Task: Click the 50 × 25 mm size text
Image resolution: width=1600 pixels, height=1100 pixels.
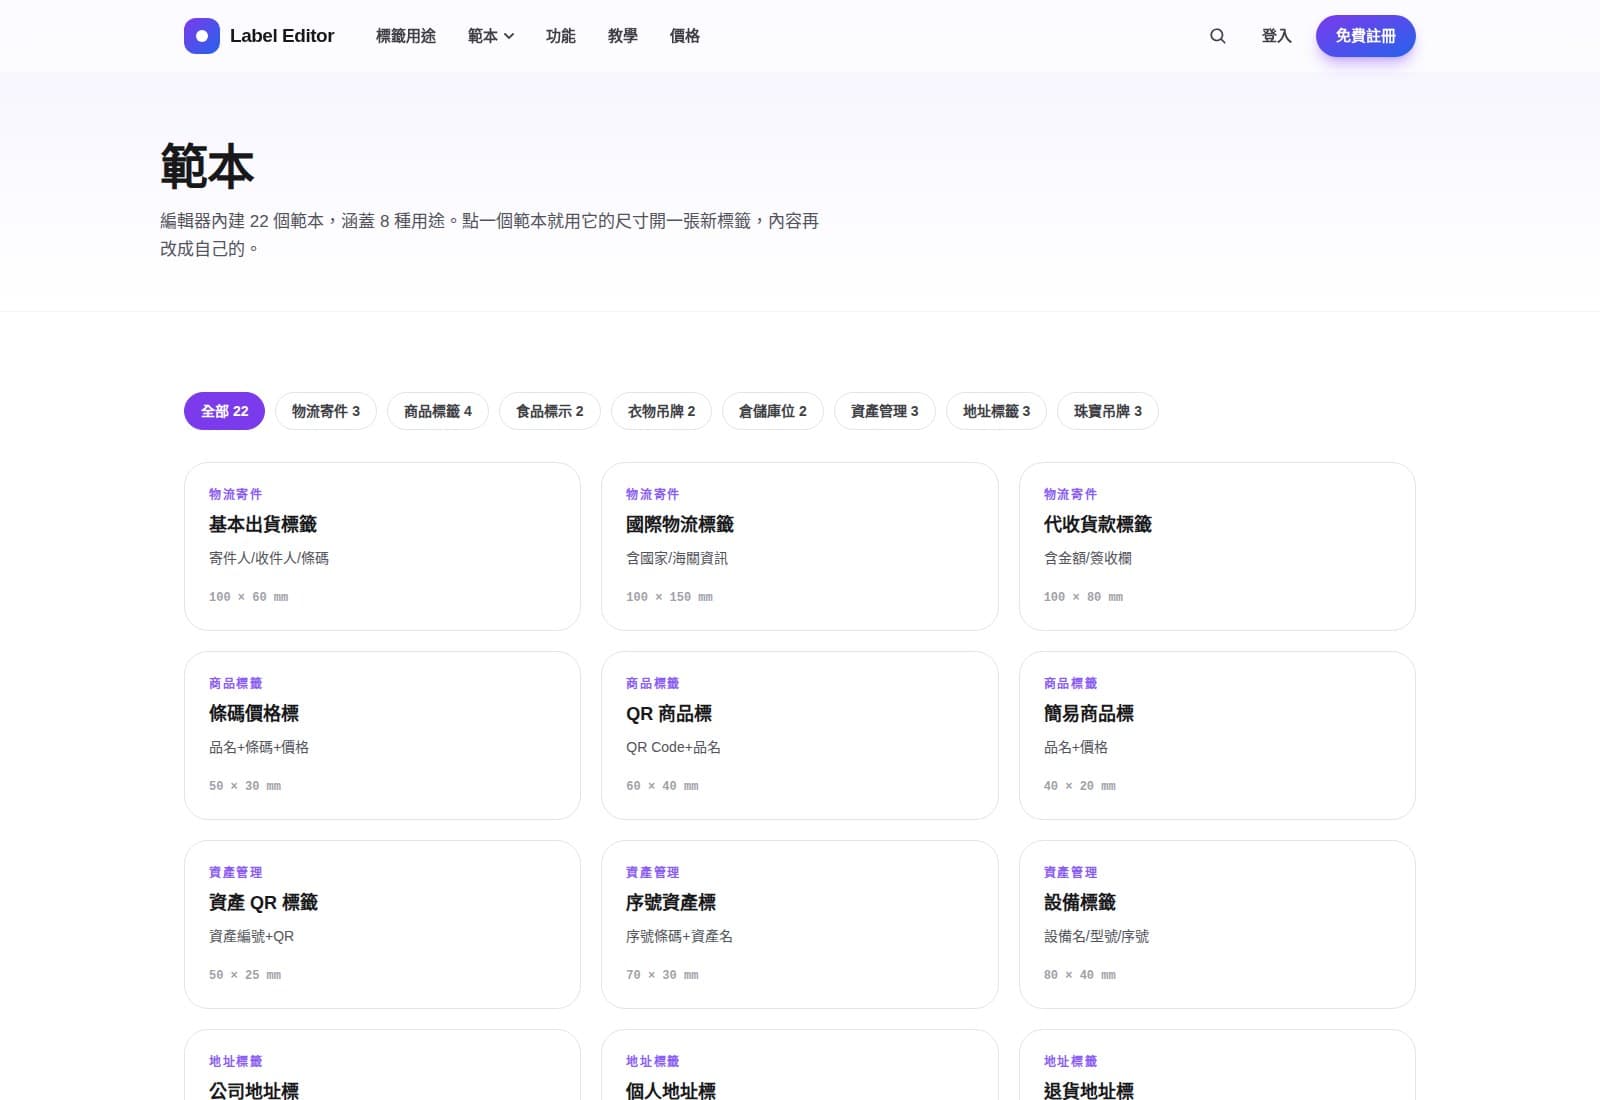Action: coord(245,975)
